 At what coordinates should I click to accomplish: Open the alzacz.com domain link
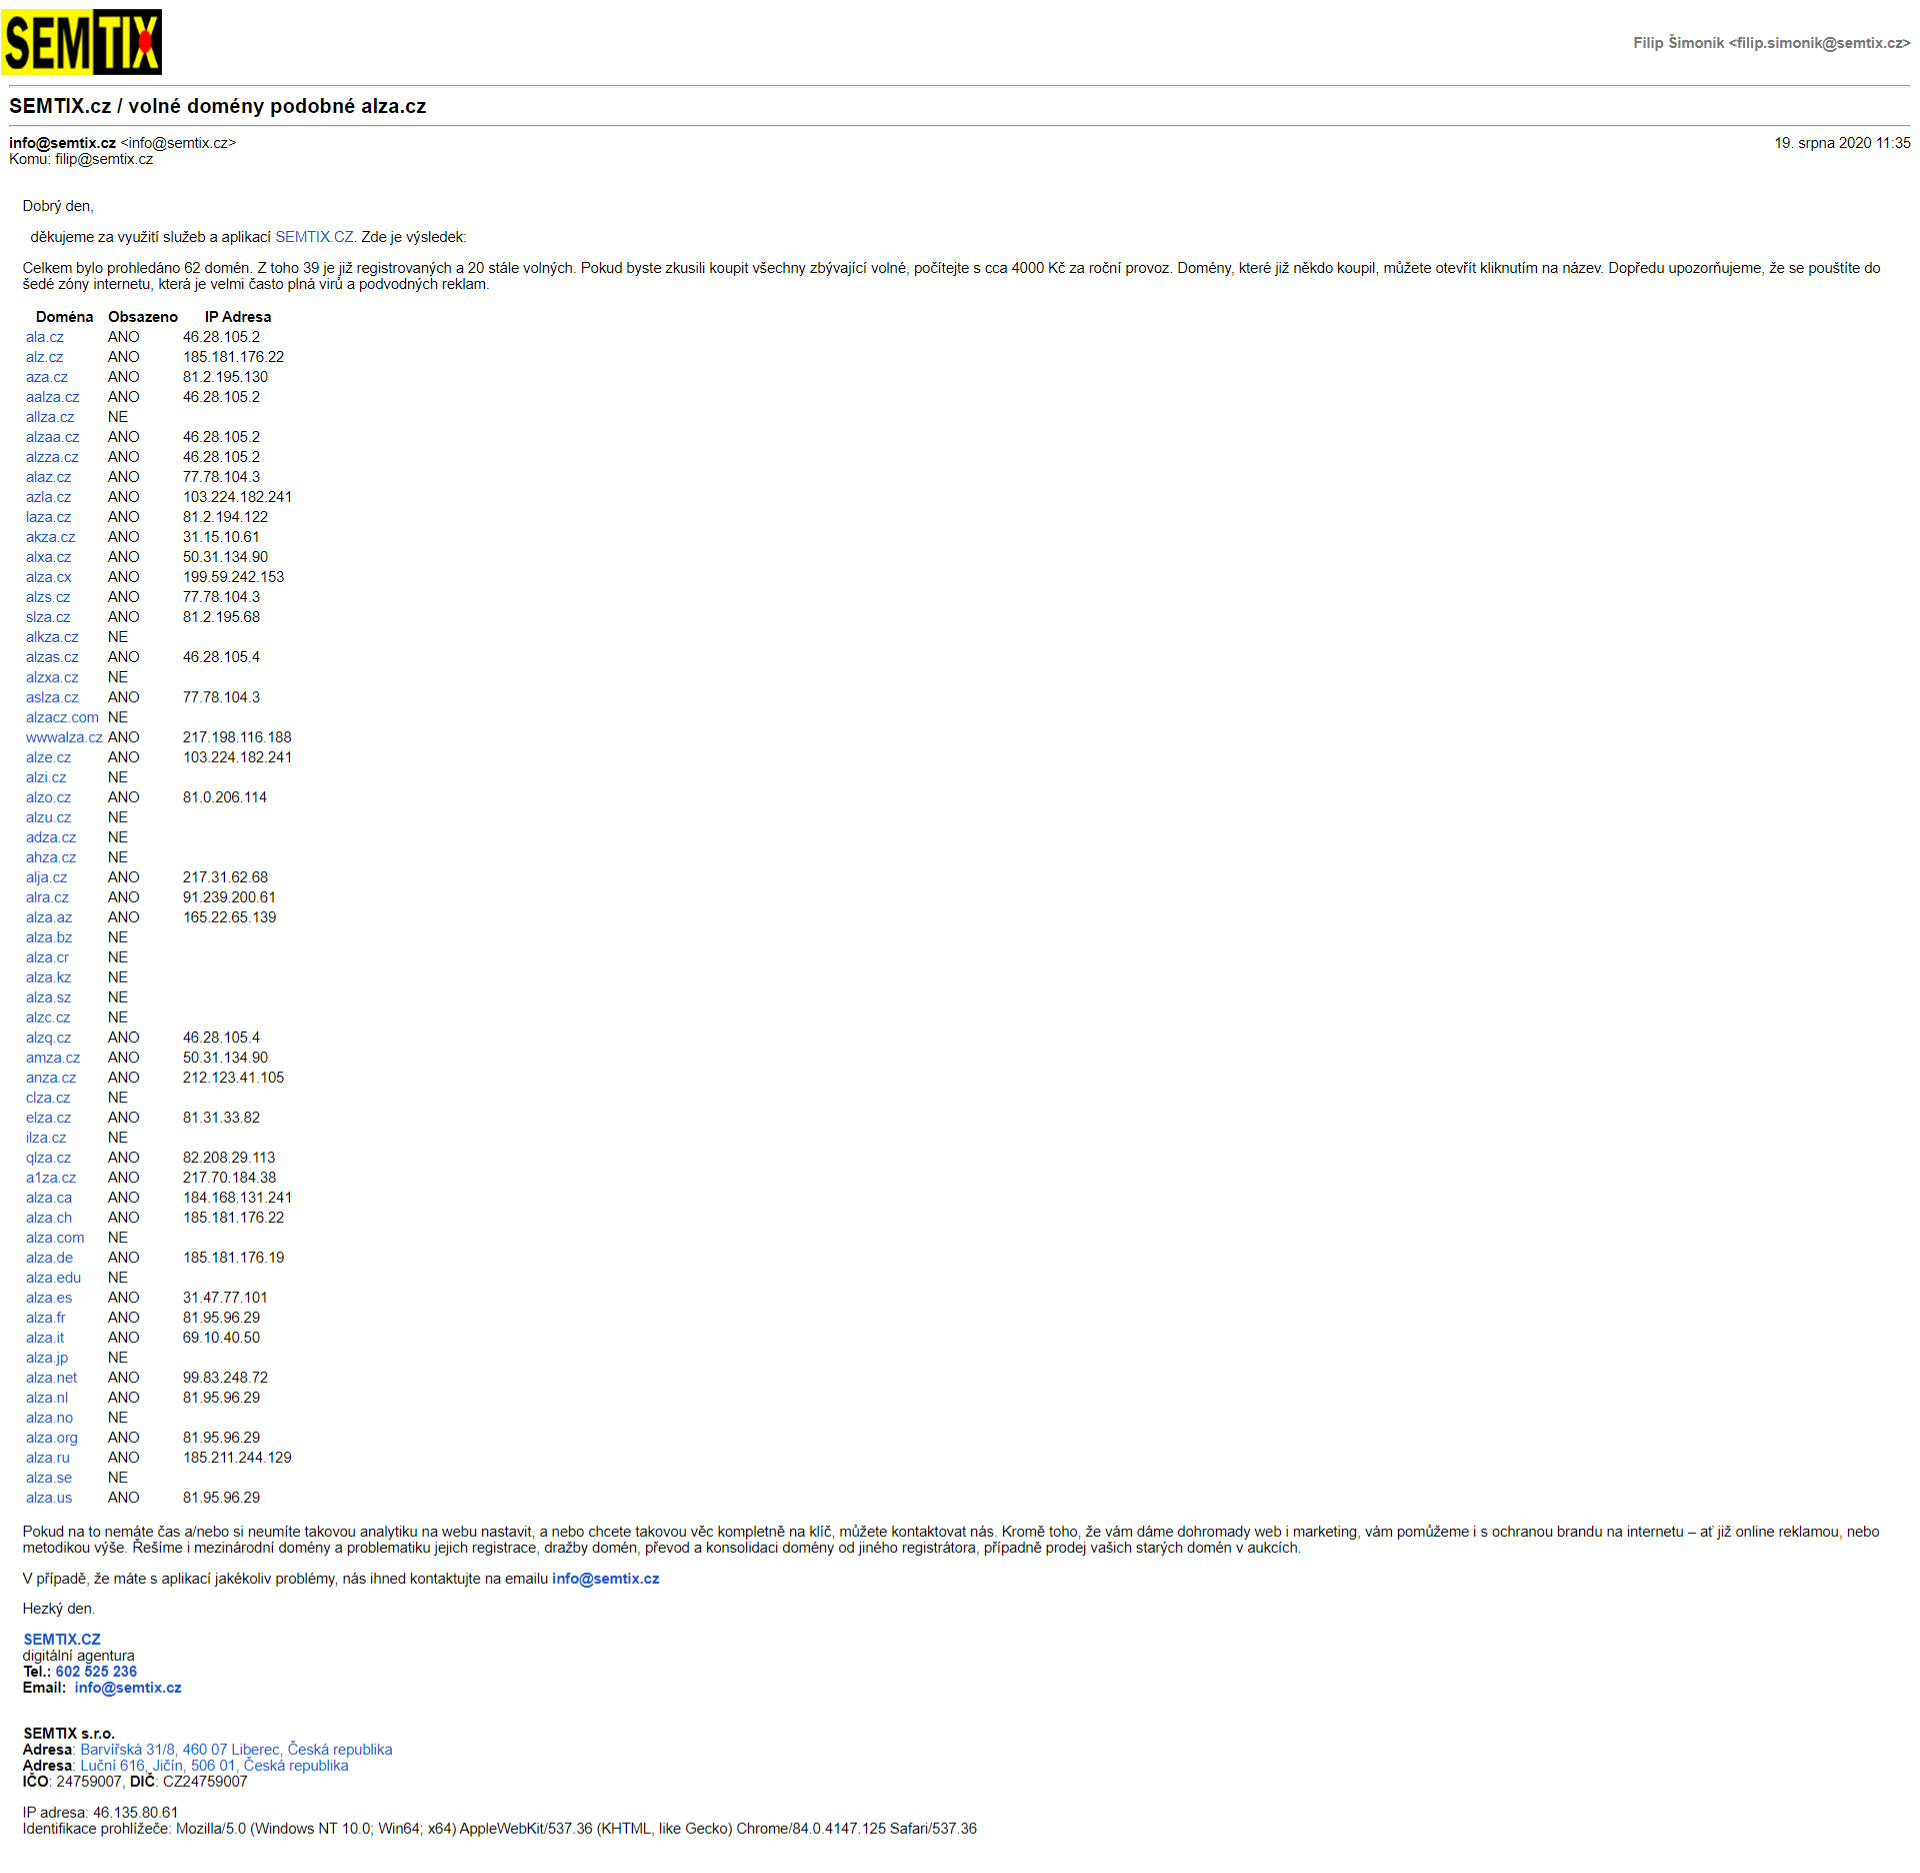click(62, 717)
